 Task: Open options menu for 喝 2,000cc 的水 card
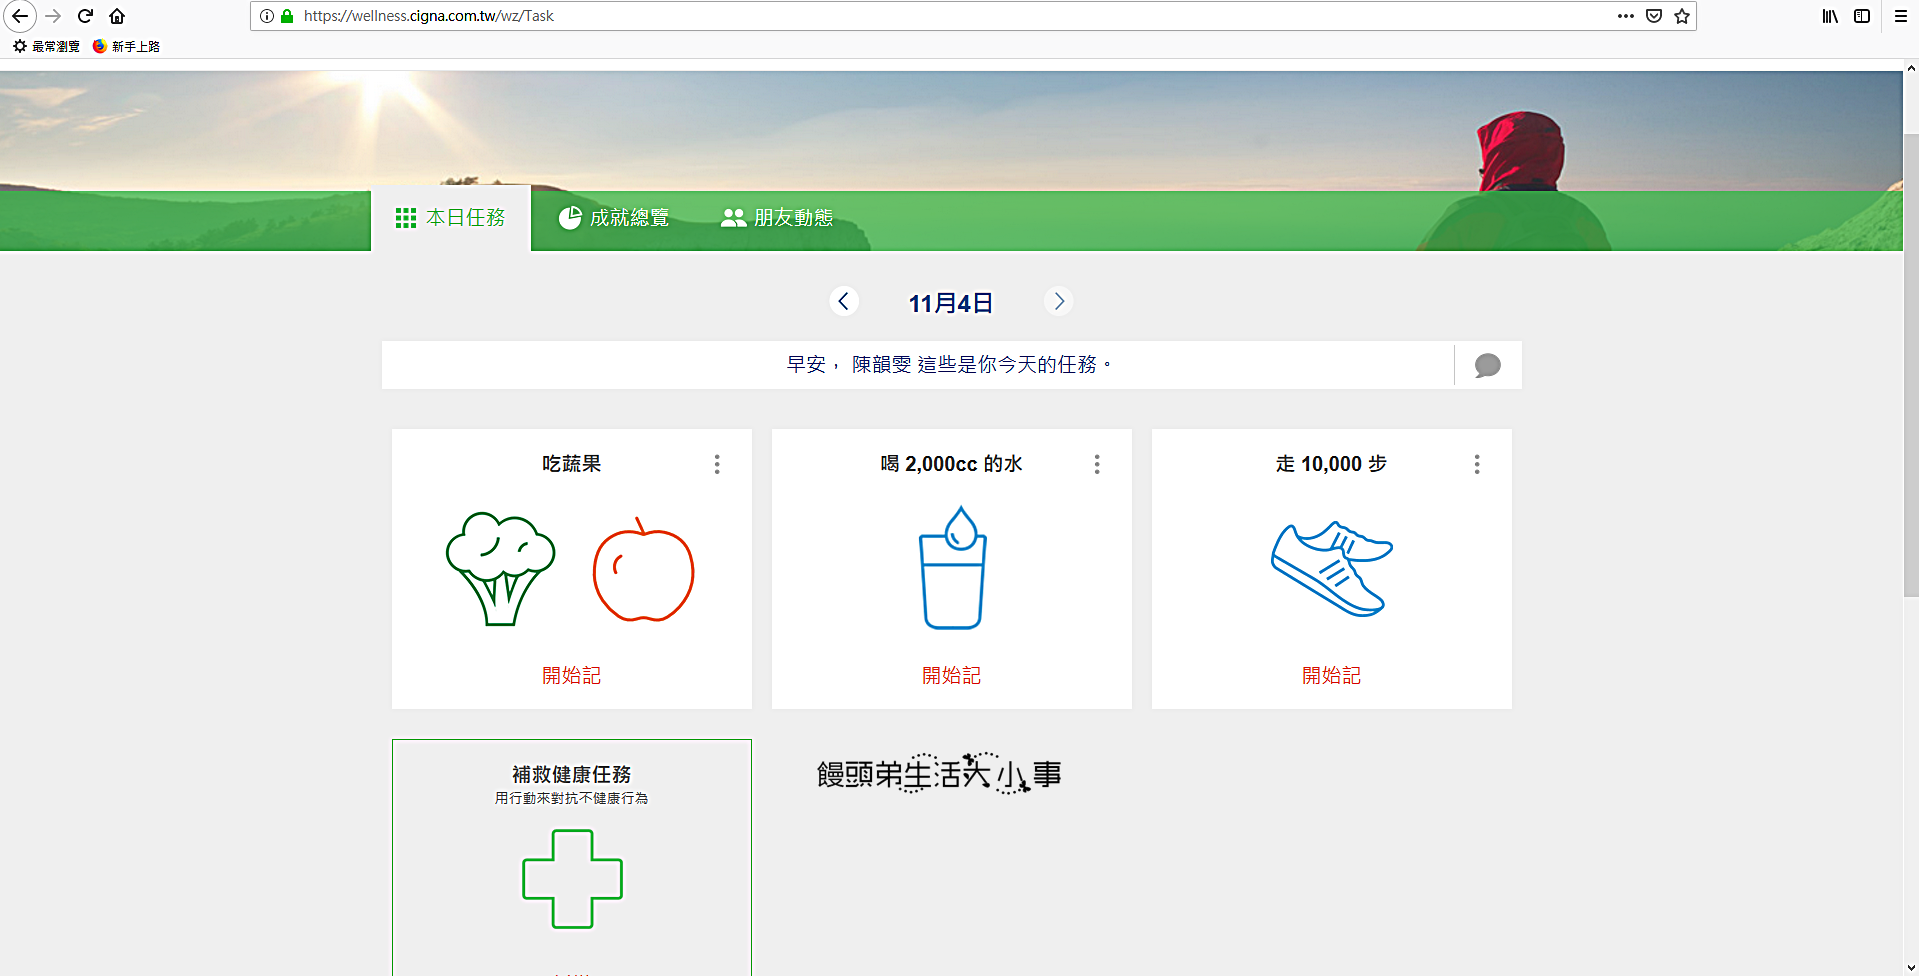tap(1097, 464)
